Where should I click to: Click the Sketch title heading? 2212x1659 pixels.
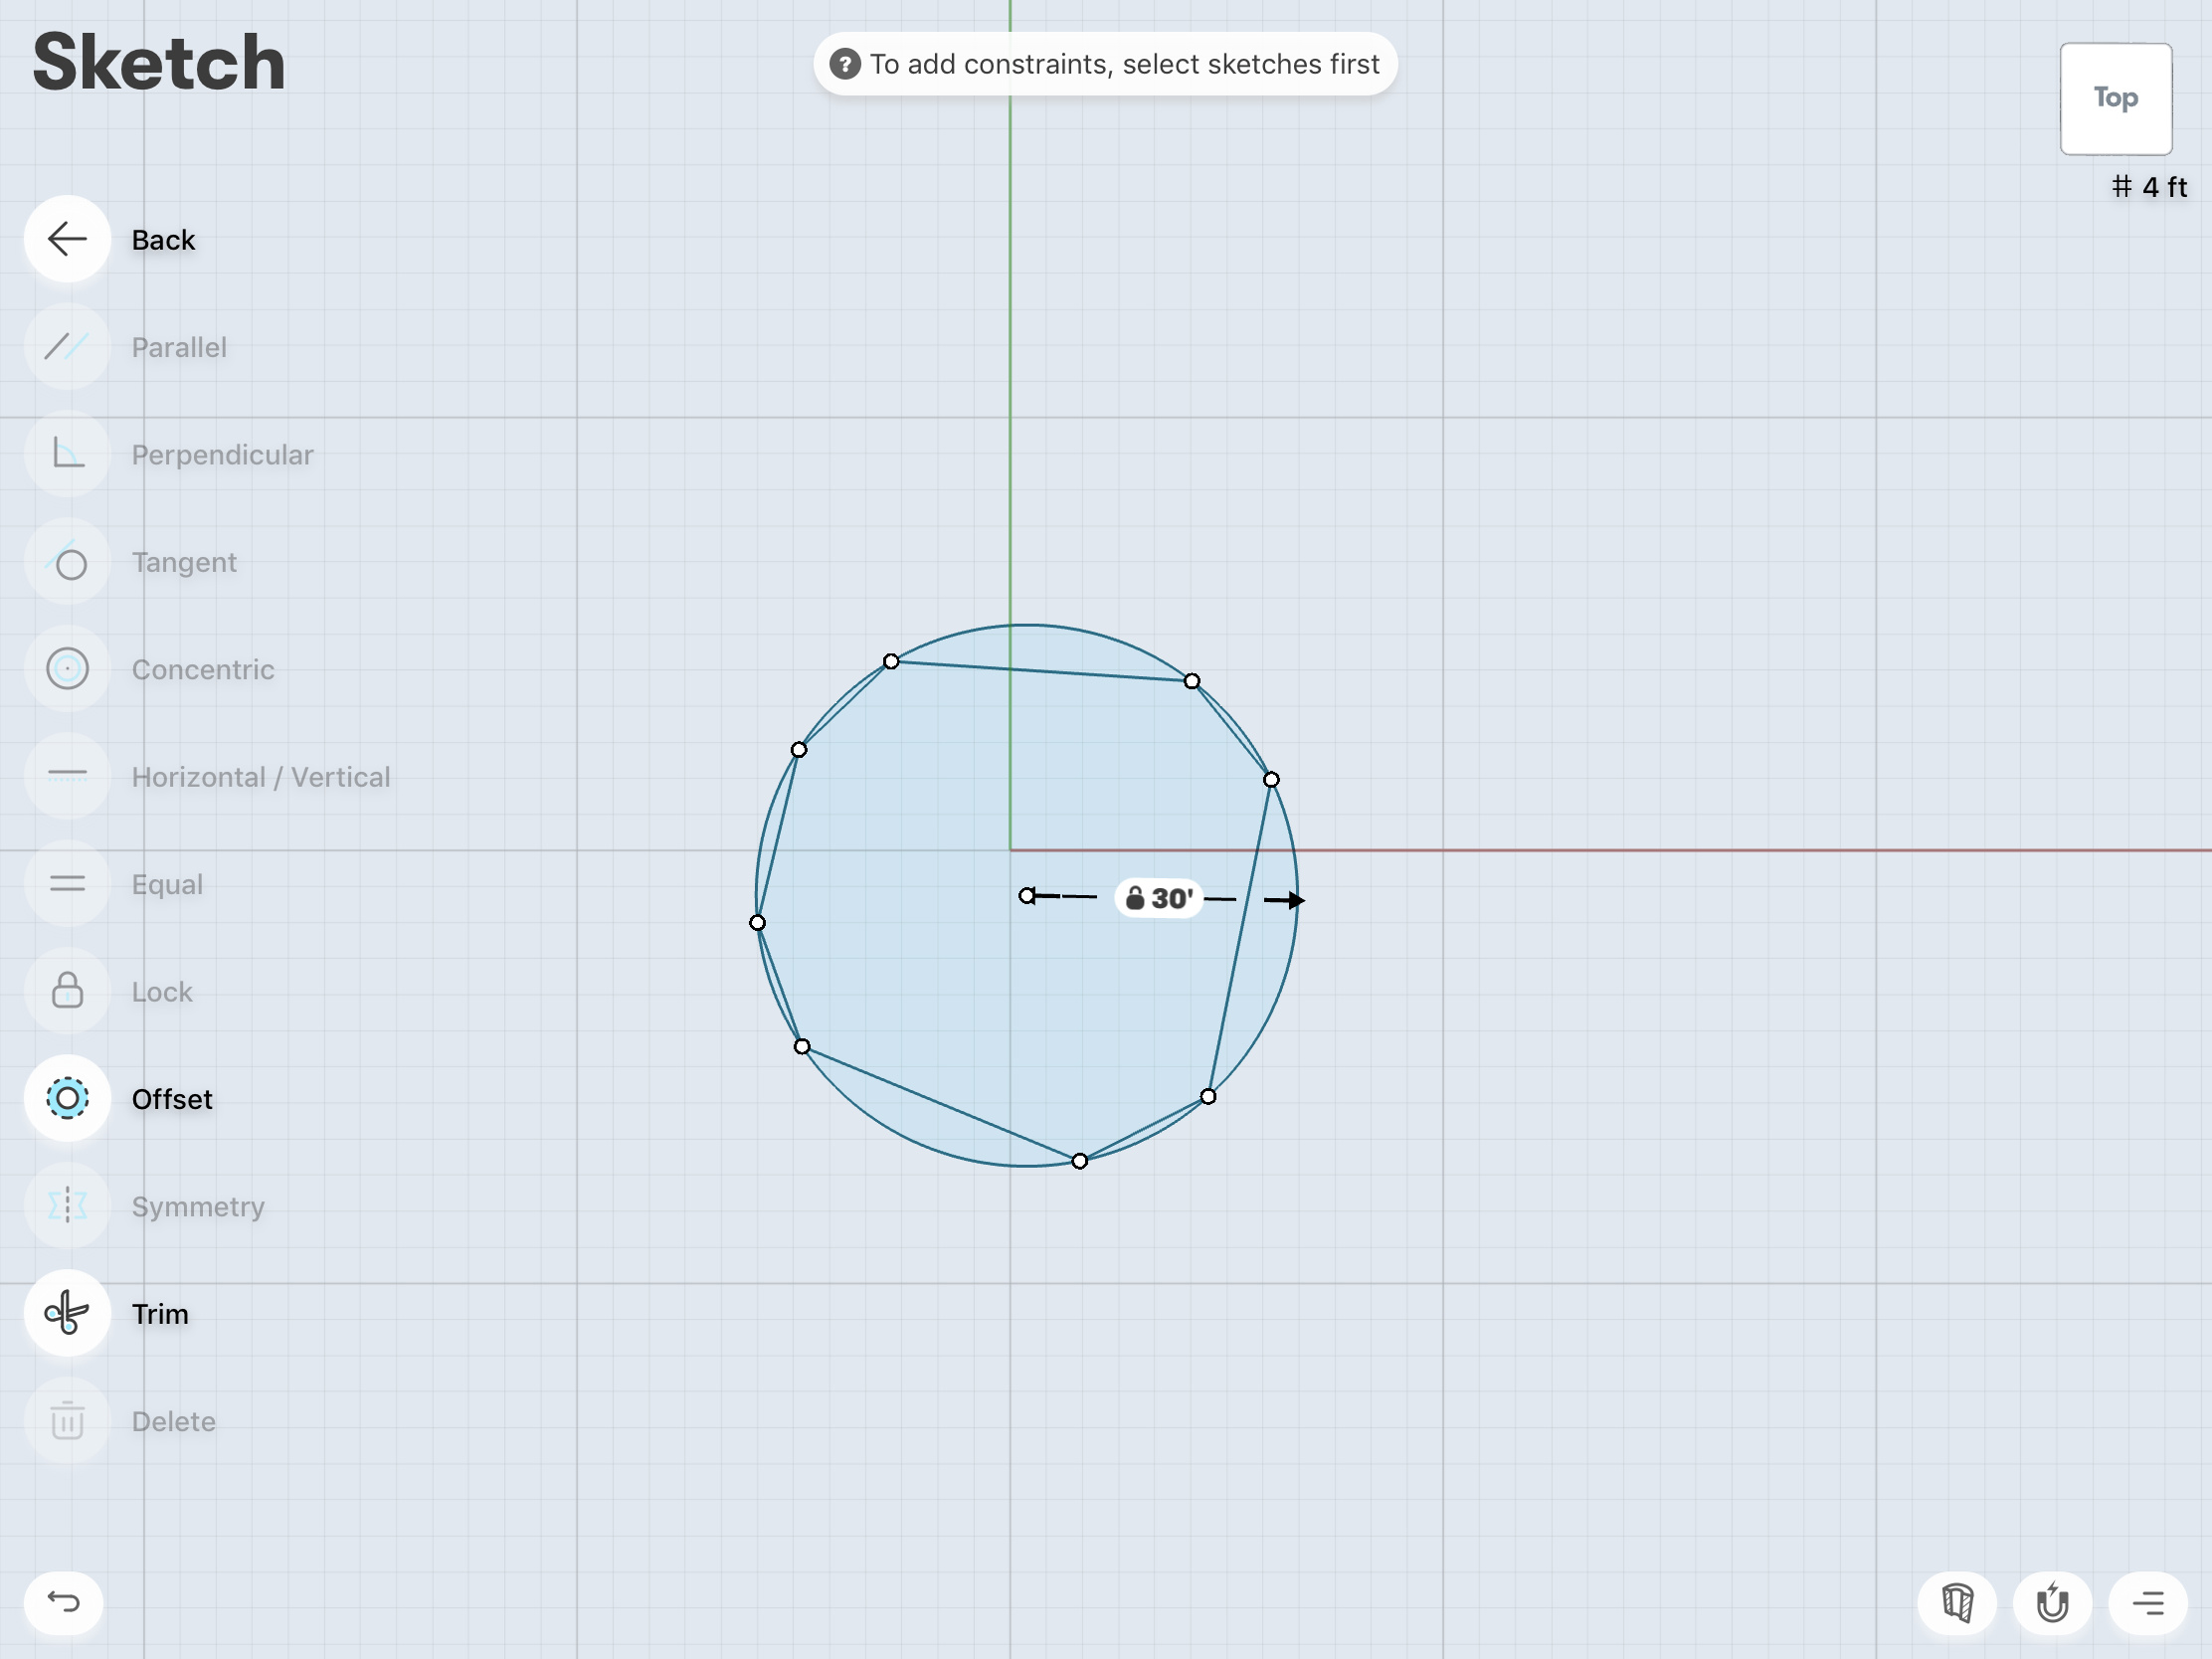coord(159,62)
